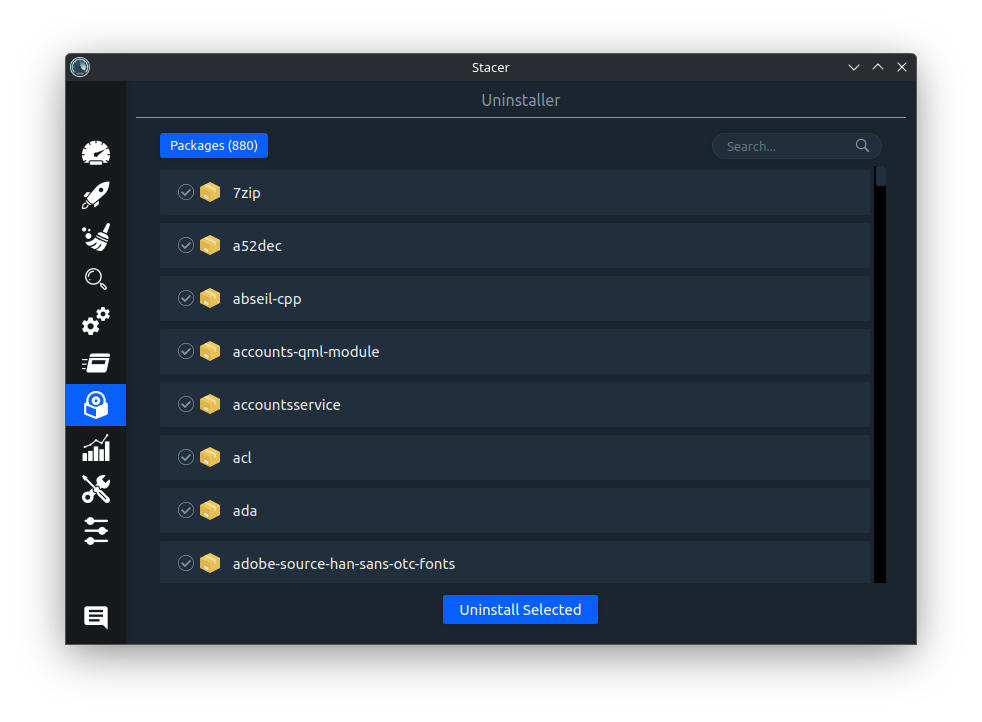Screen dimensions: 982x722
Task: Check the 7zip package checkbox
Action: [185, 192]
